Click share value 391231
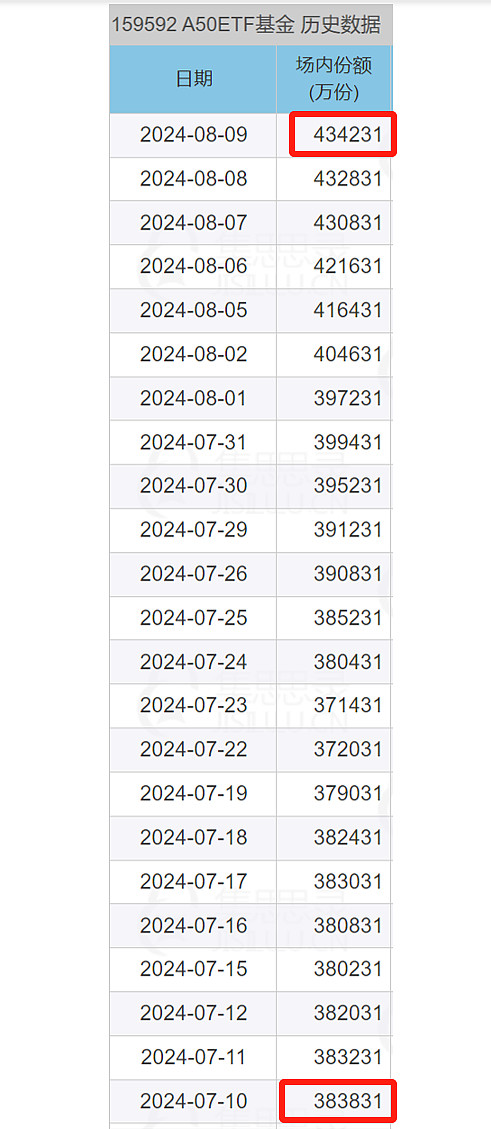The height and width of the screenshot is (1129, 491). [x=348, y=530]
